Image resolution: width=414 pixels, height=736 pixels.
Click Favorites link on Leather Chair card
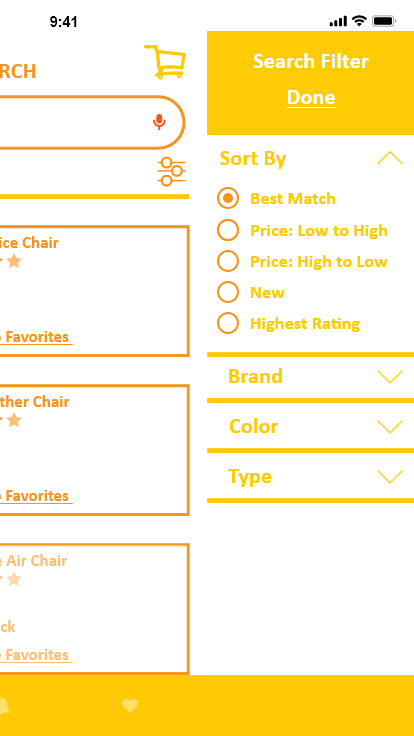pos(36,496)
